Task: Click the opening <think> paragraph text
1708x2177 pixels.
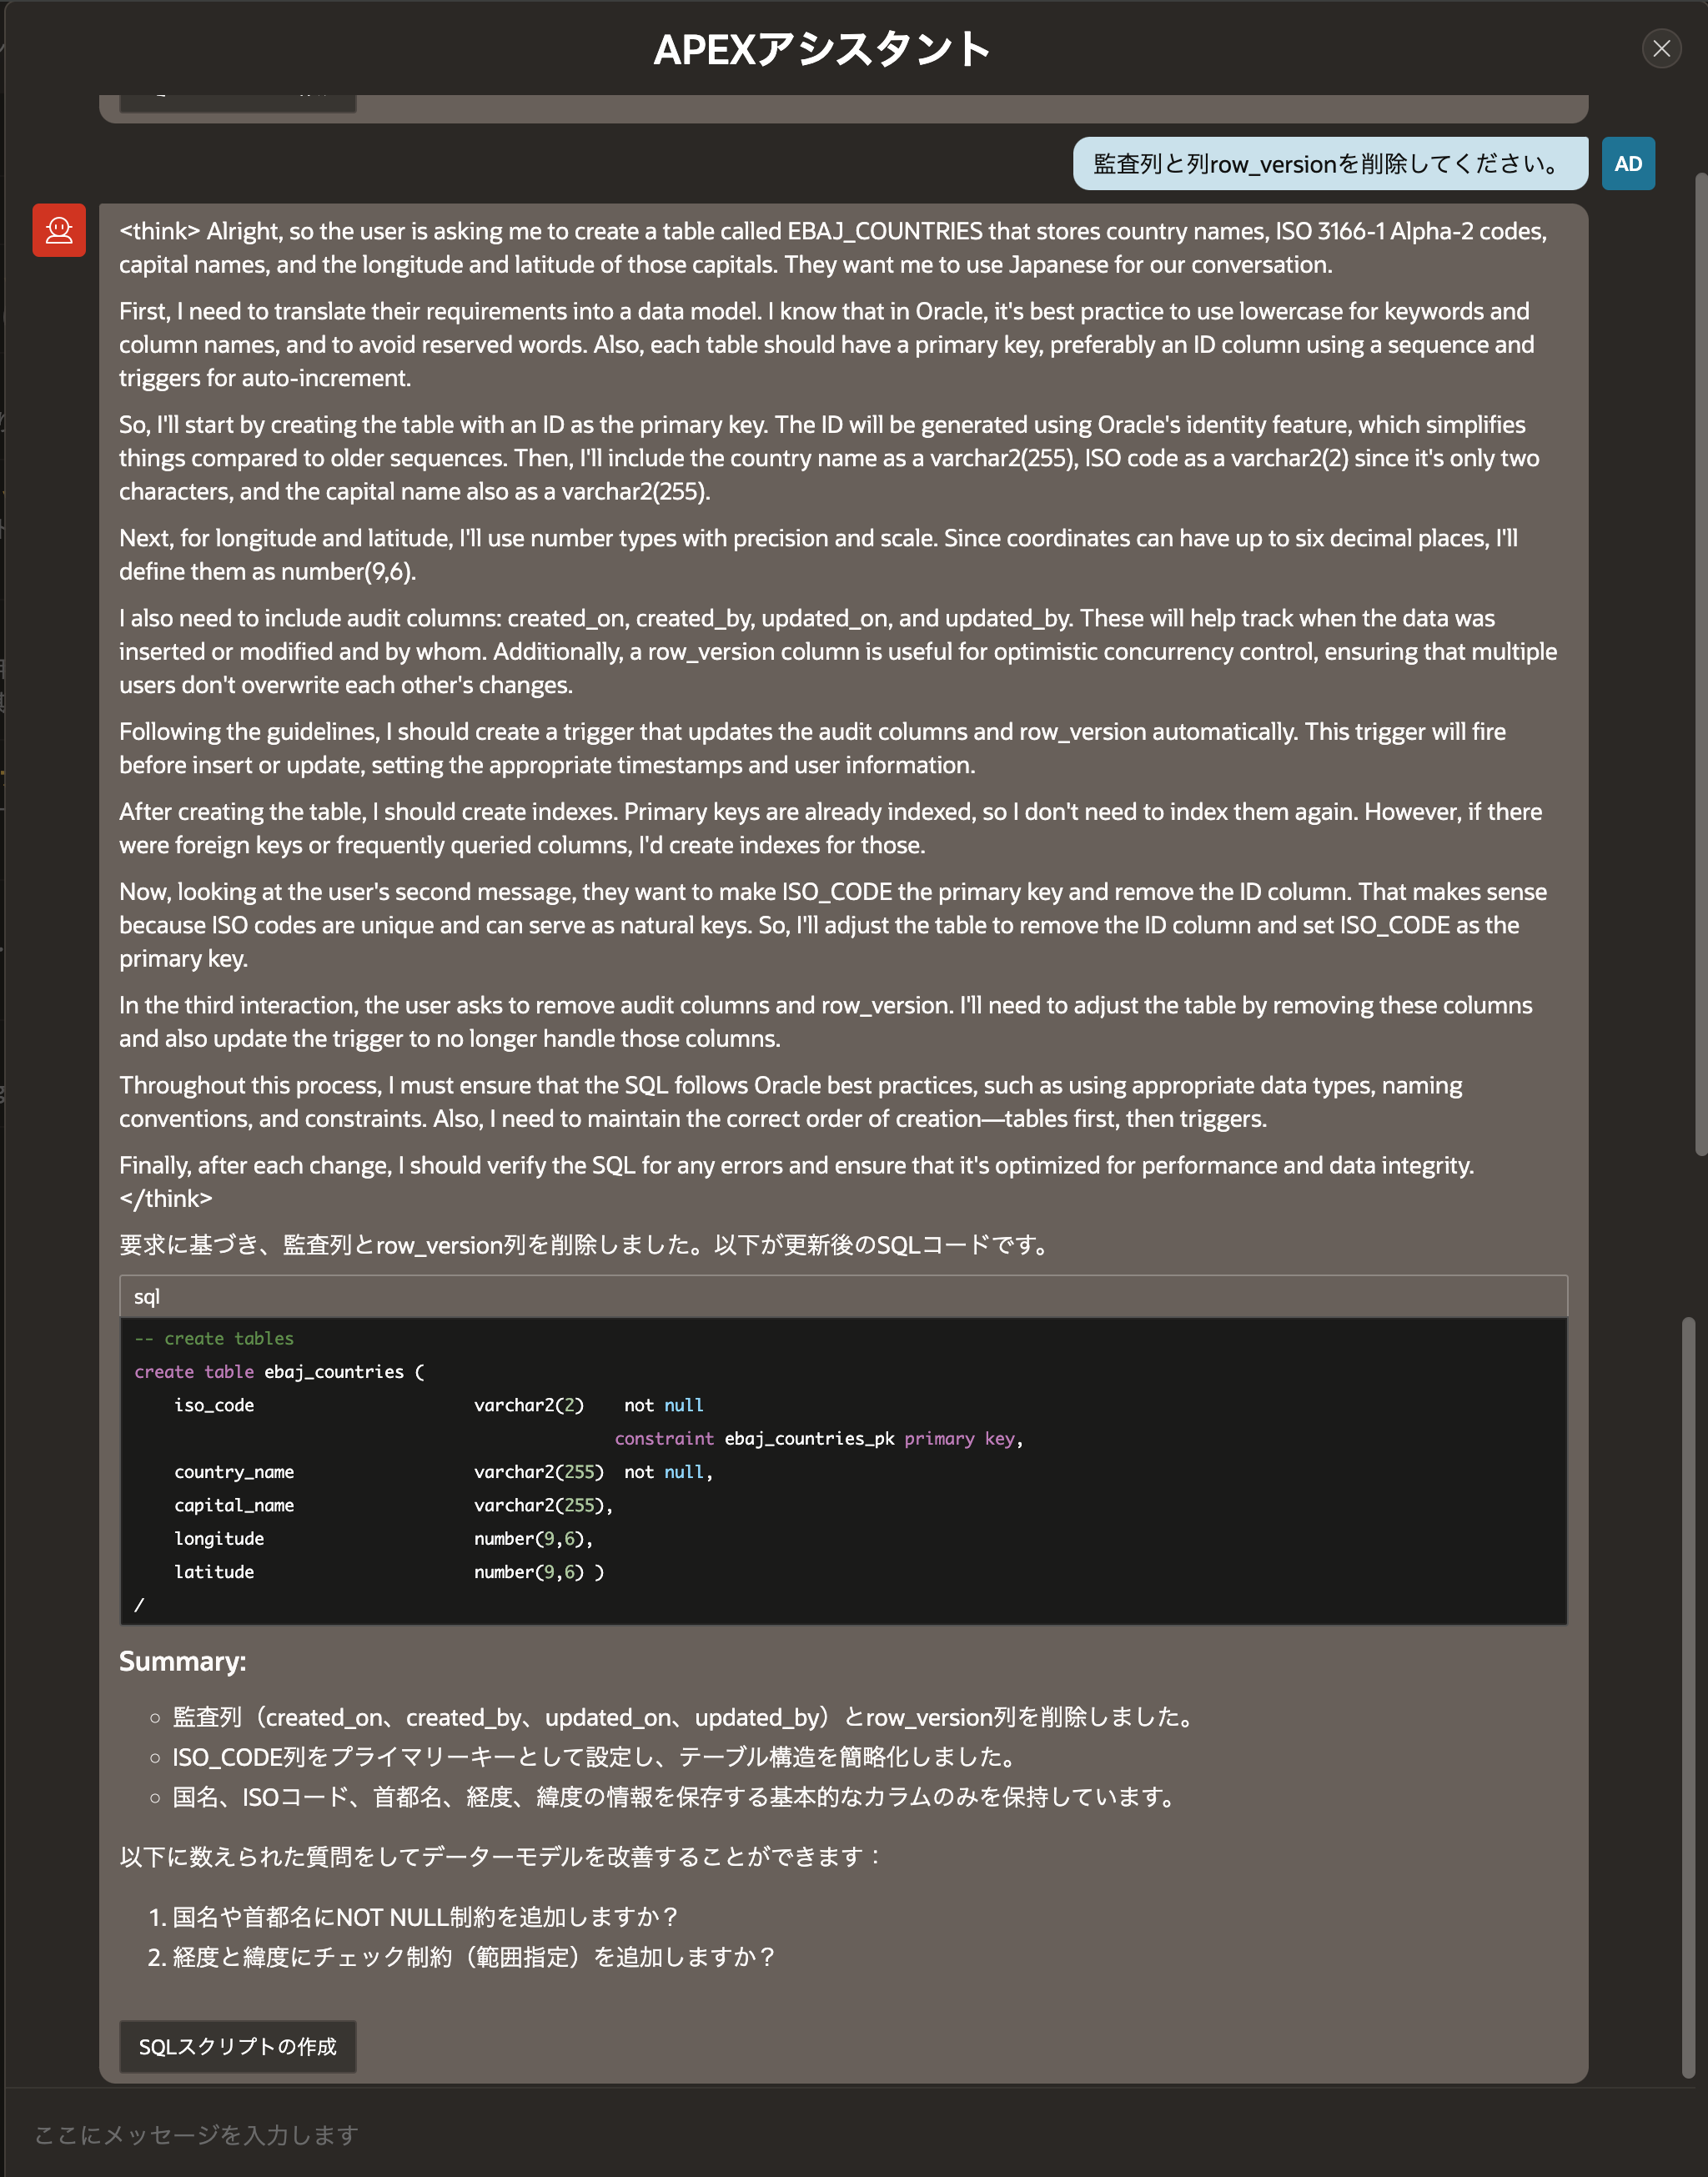Action: click(x=834, y=247)
